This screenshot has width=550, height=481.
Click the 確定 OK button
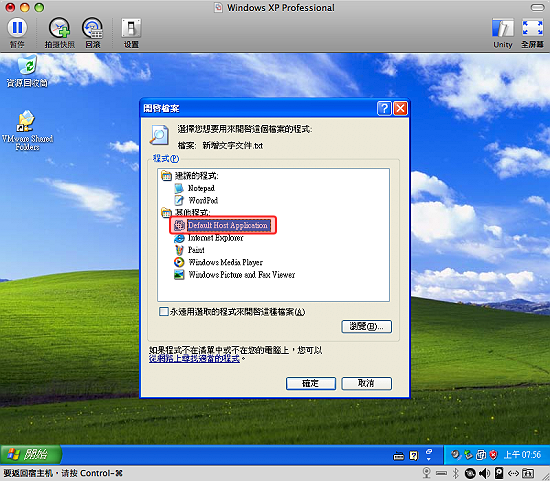[311, 383]
